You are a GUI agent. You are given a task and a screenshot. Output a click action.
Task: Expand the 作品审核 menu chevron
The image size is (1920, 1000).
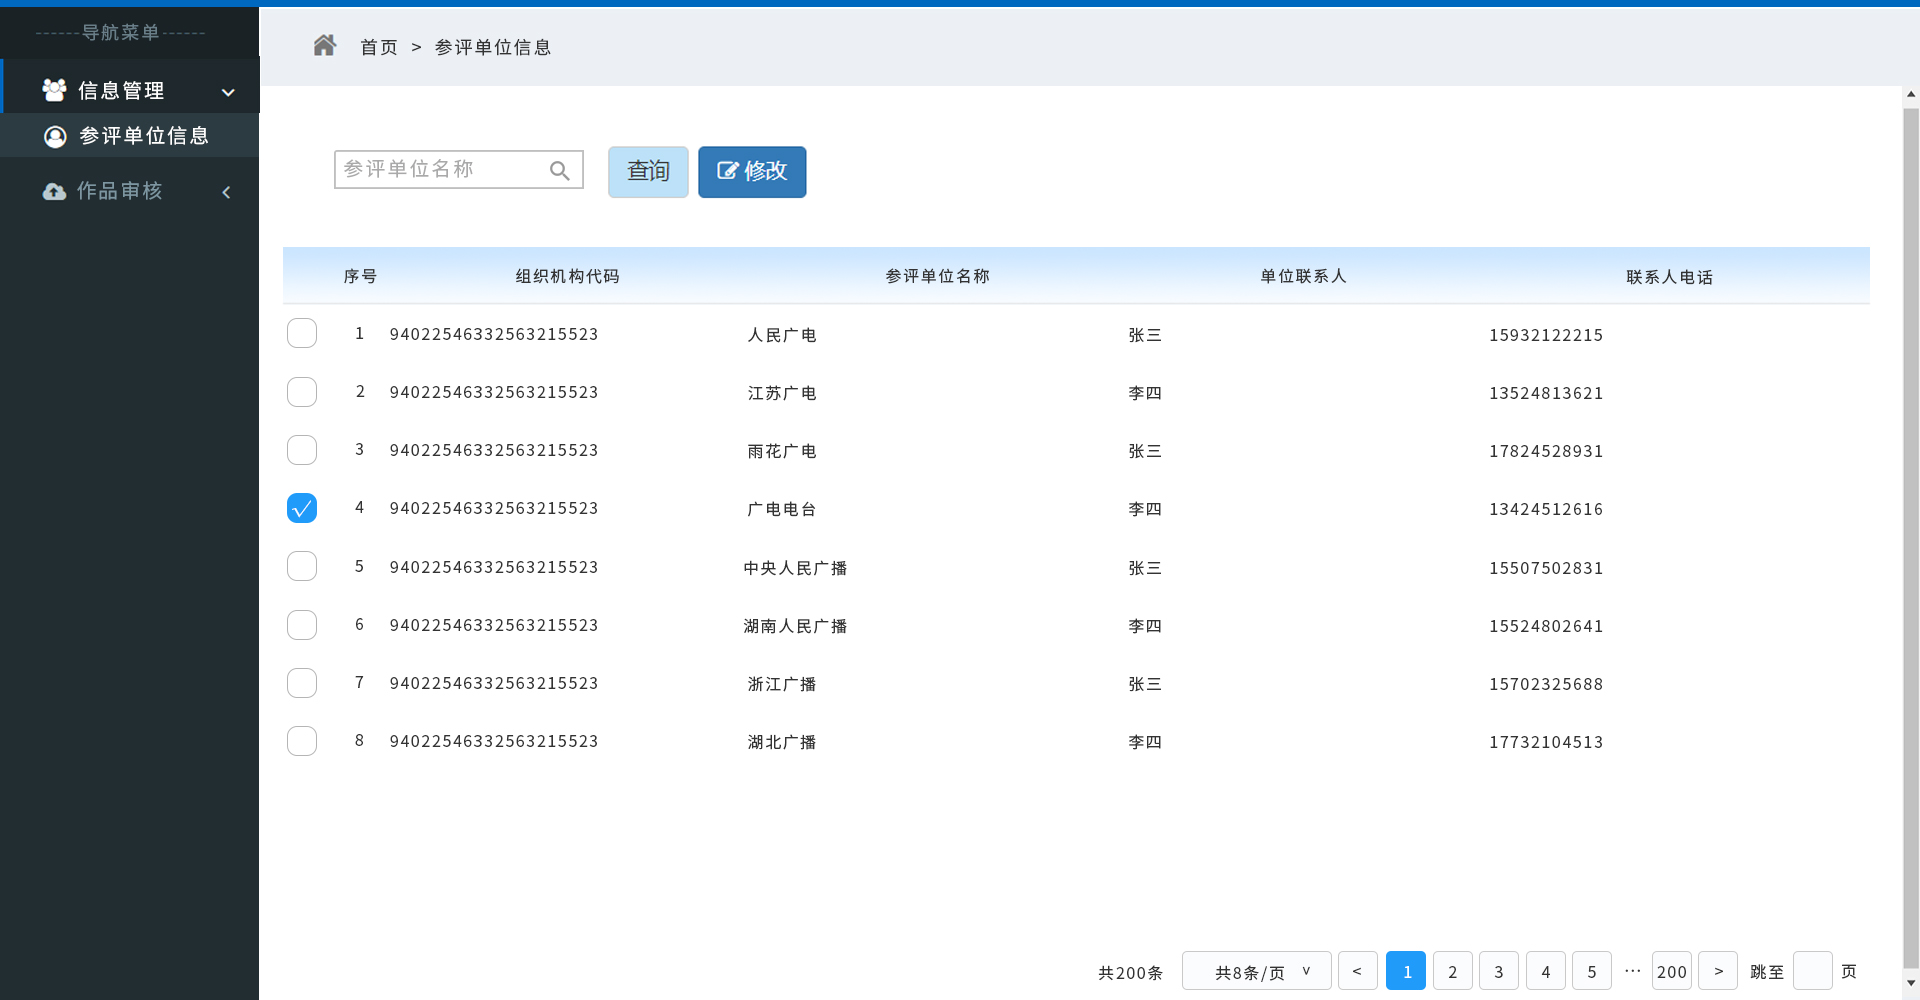click(x=227, y=192)
